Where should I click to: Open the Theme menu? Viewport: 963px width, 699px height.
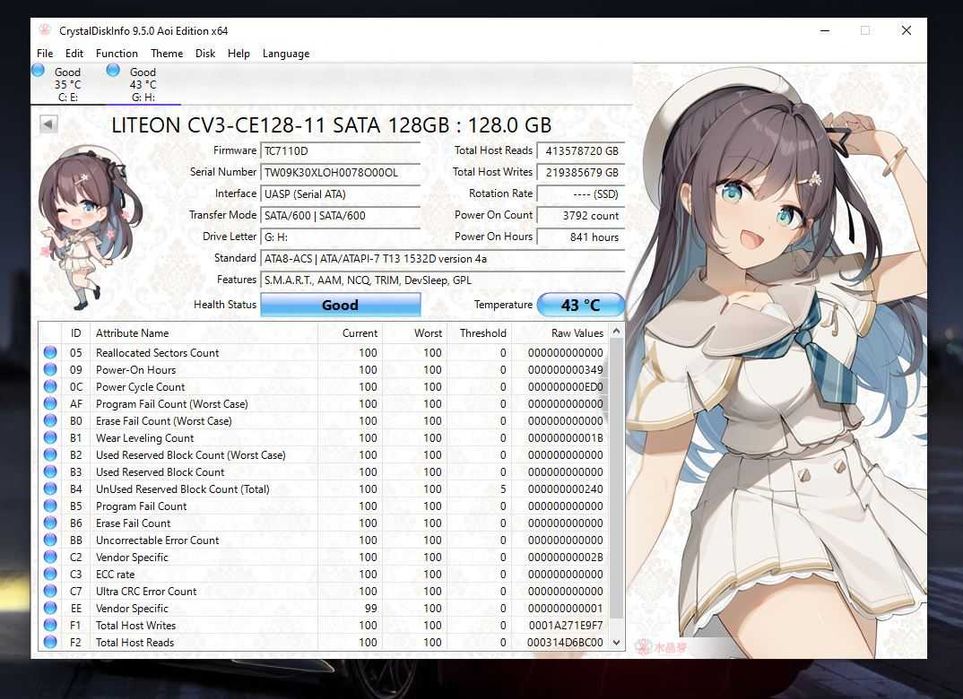(167, 53)
